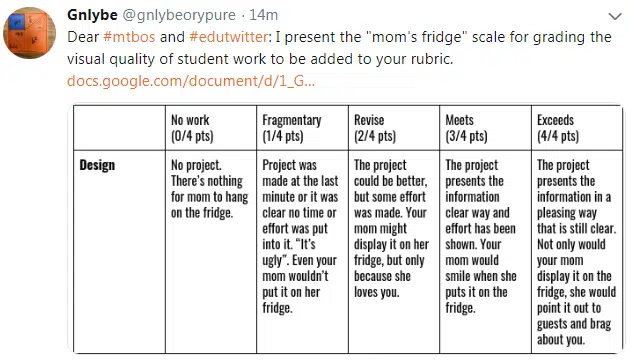Click the empty top-left rubric cell
The height and width of the screenshot is (361, 632).
click(119, 128)
